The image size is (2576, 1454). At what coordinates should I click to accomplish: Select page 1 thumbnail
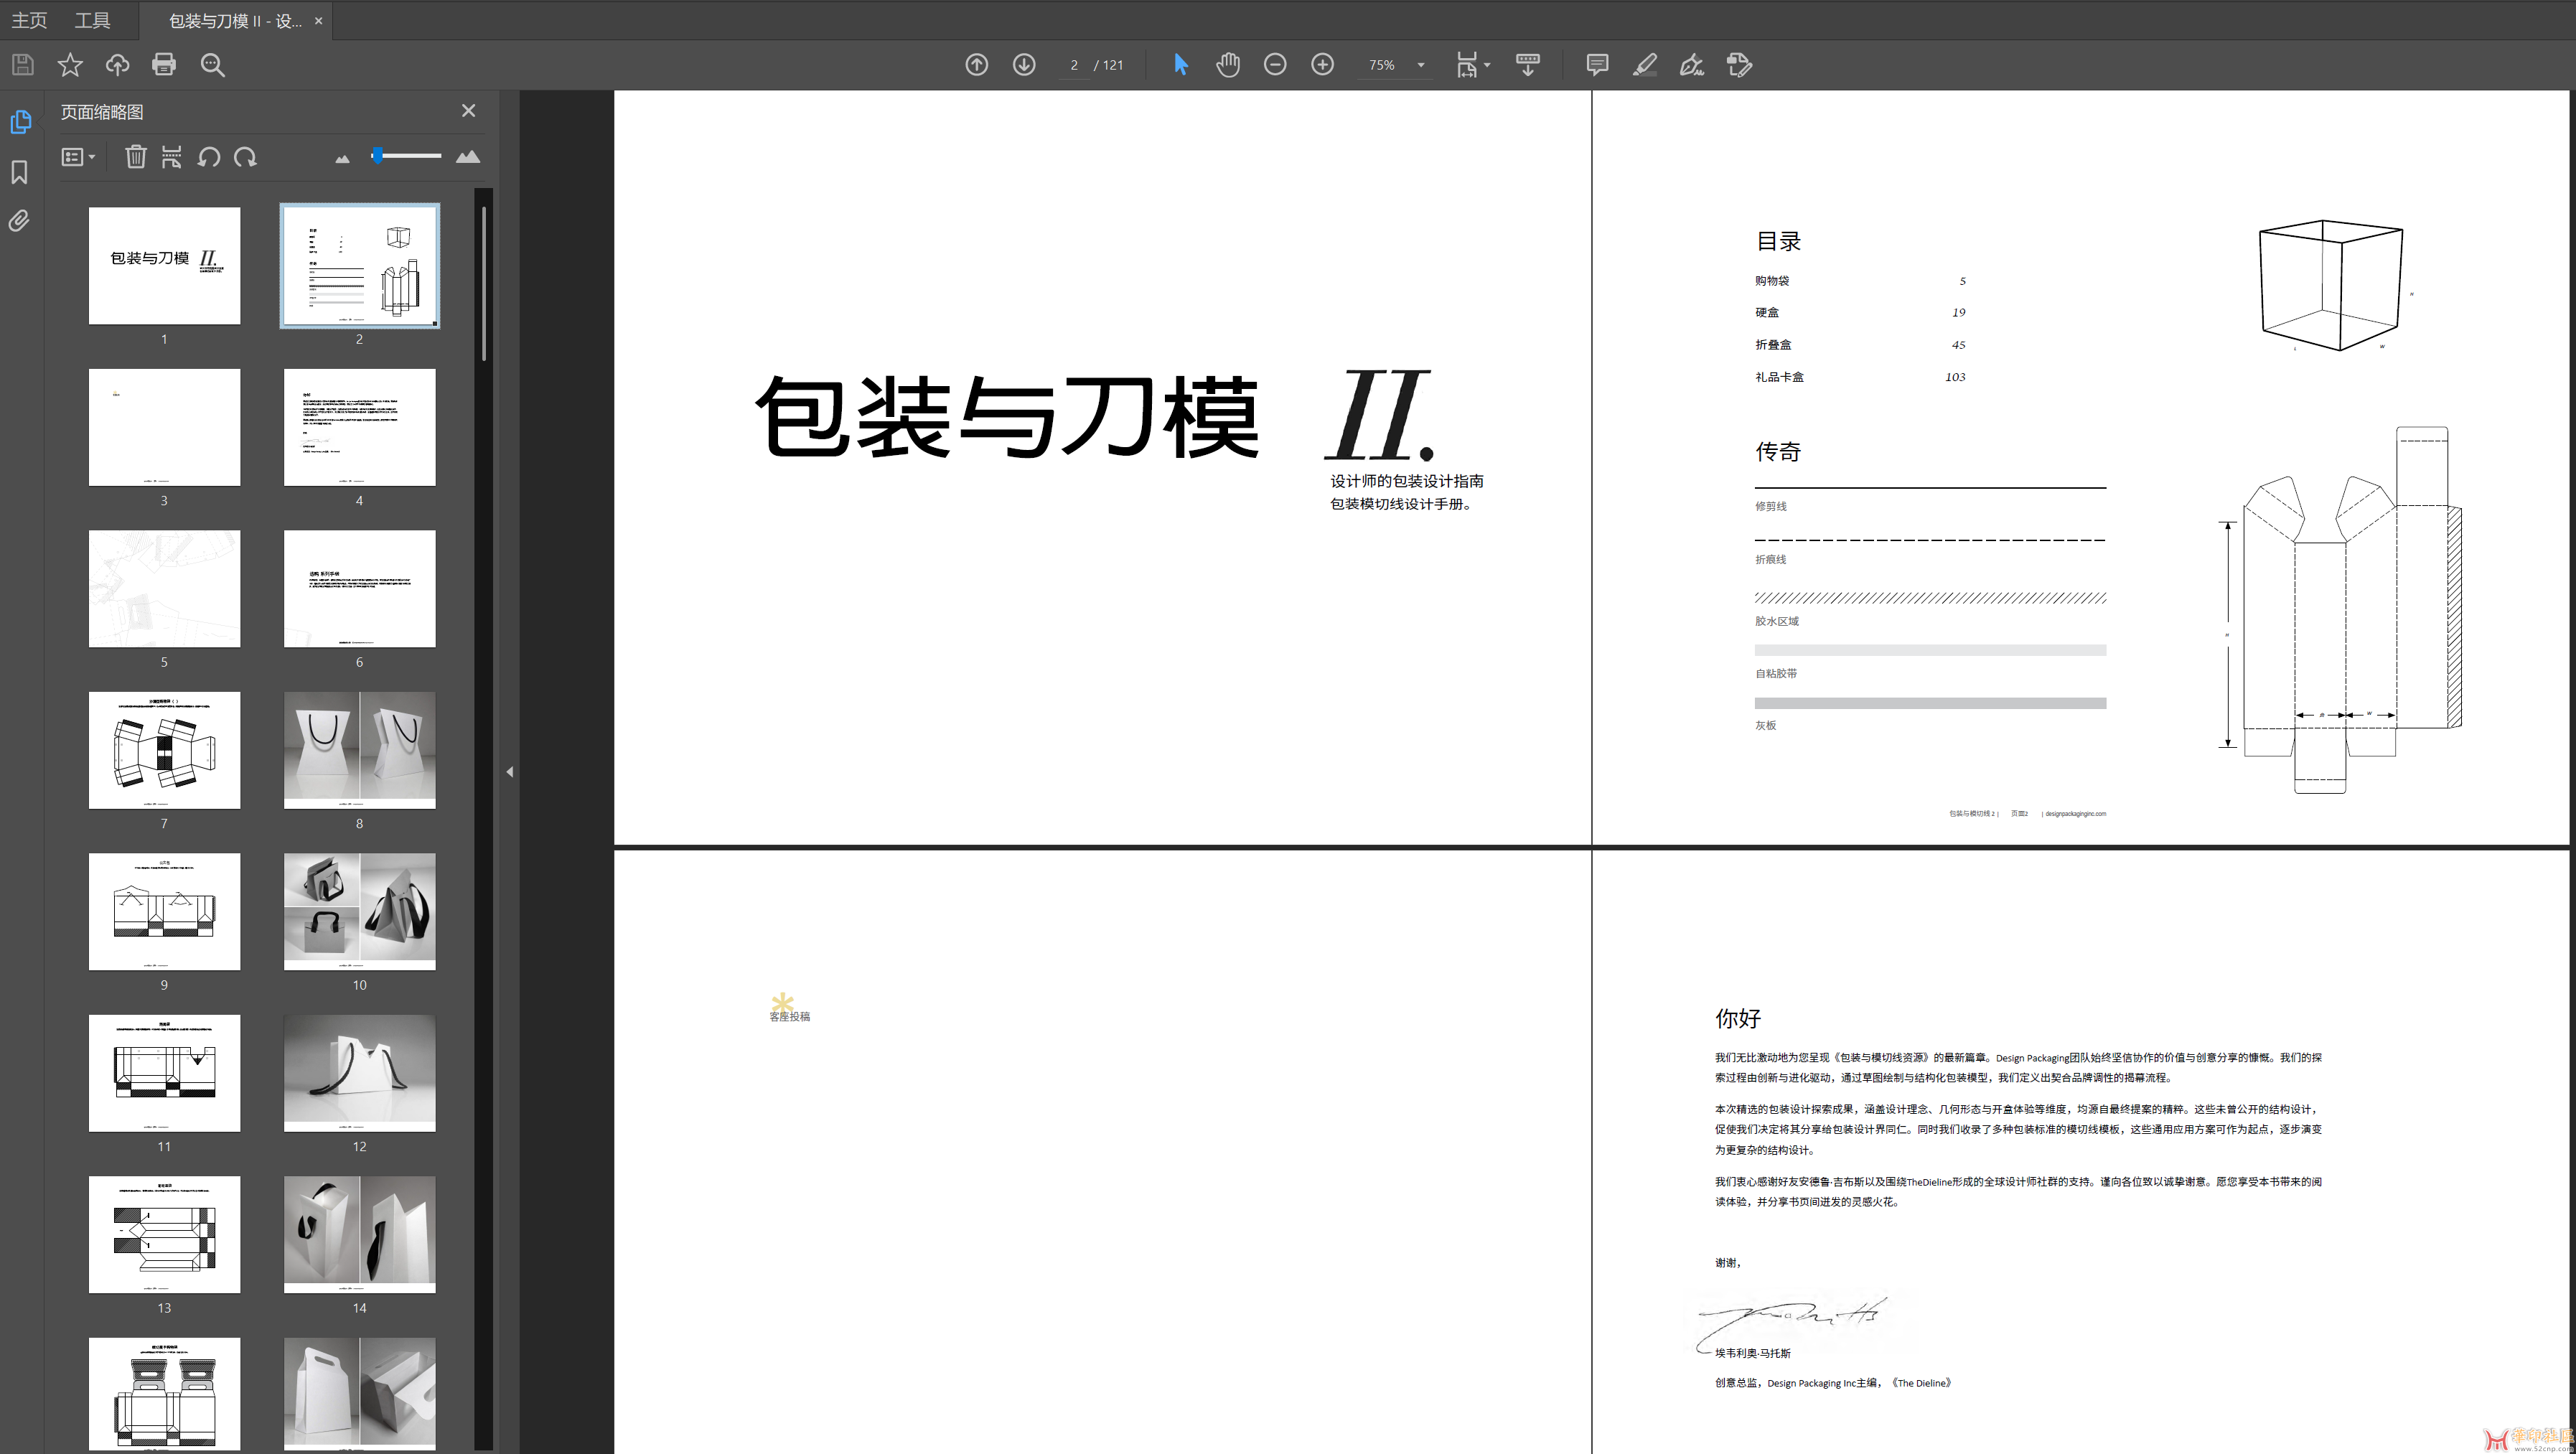pyautogui.click(x=164, y=266)
